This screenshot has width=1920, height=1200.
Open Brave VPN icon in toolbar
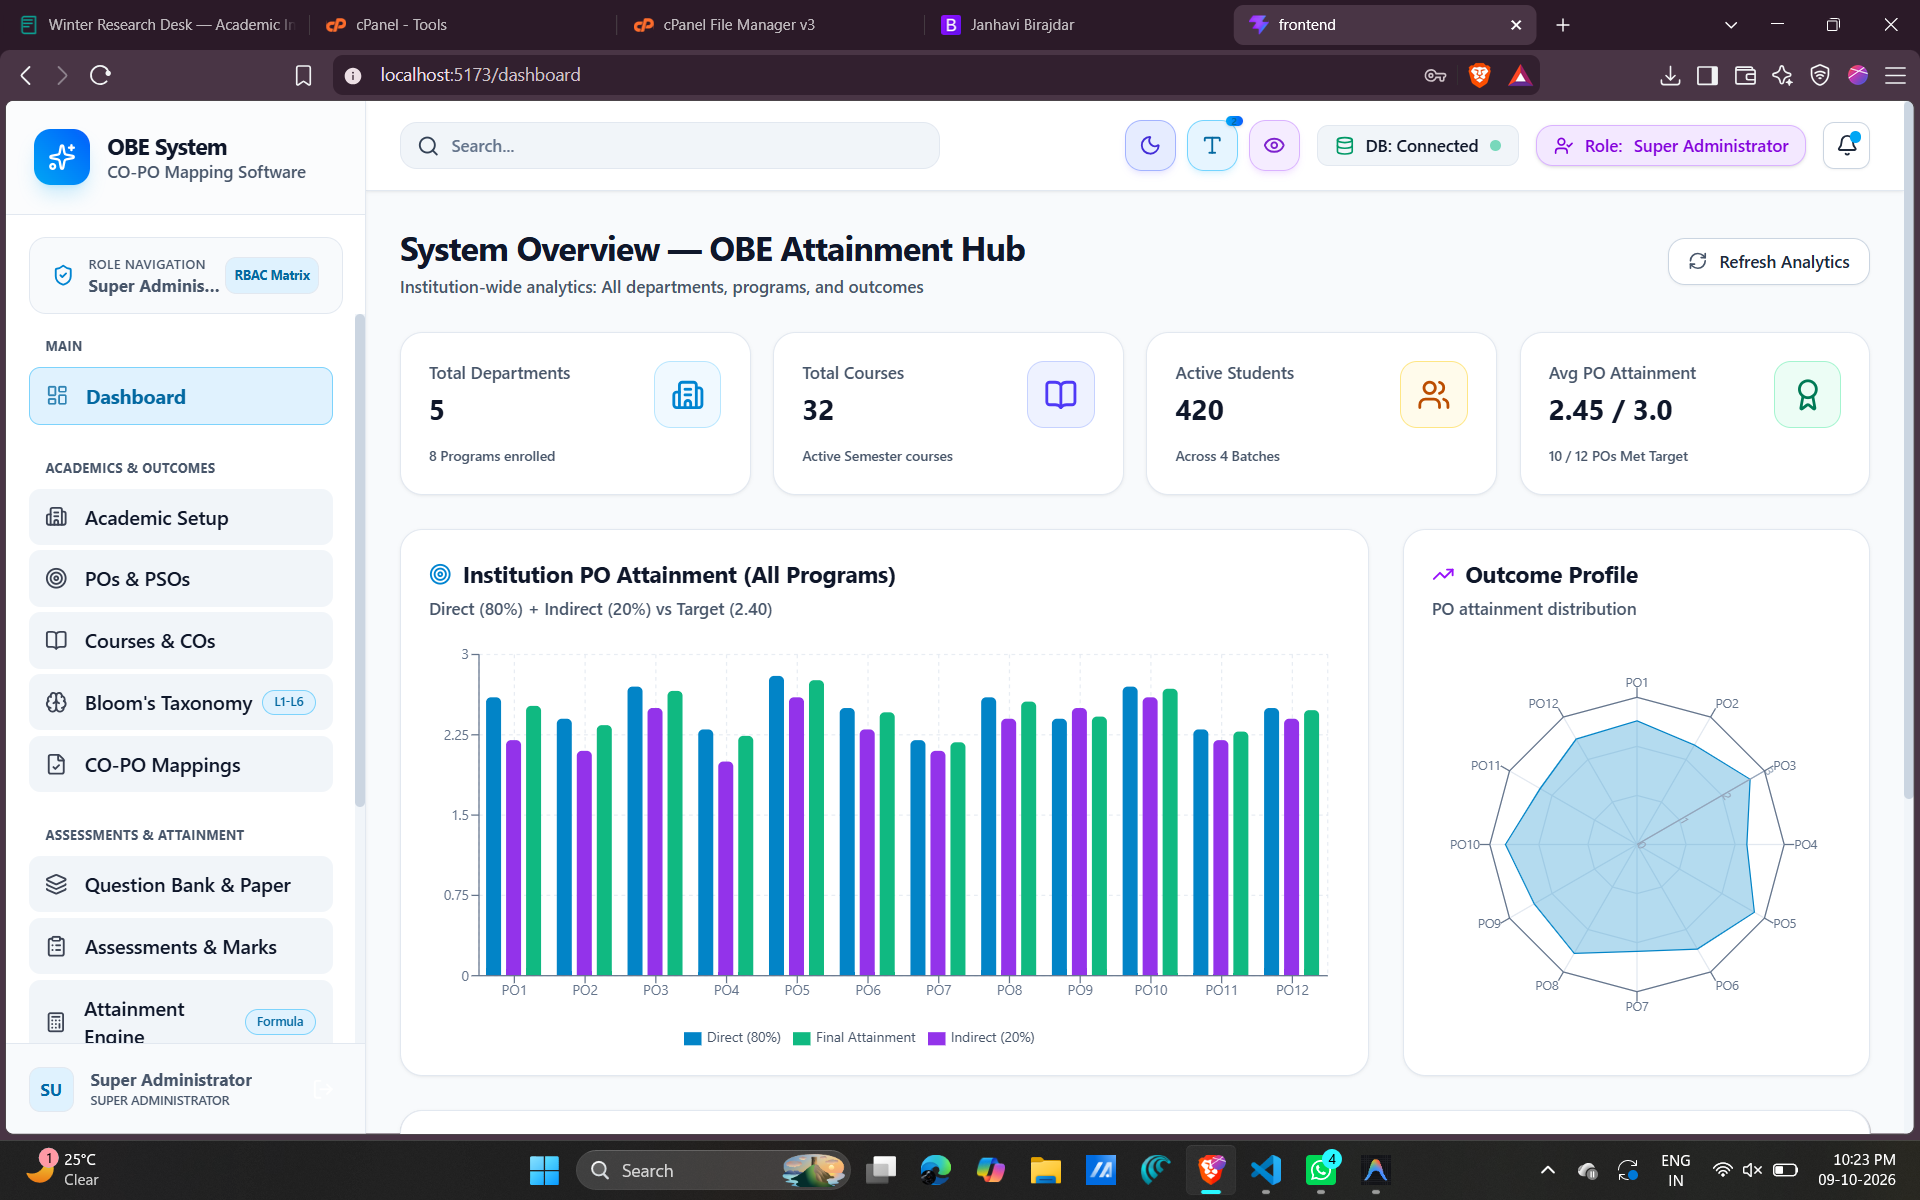1820,75
